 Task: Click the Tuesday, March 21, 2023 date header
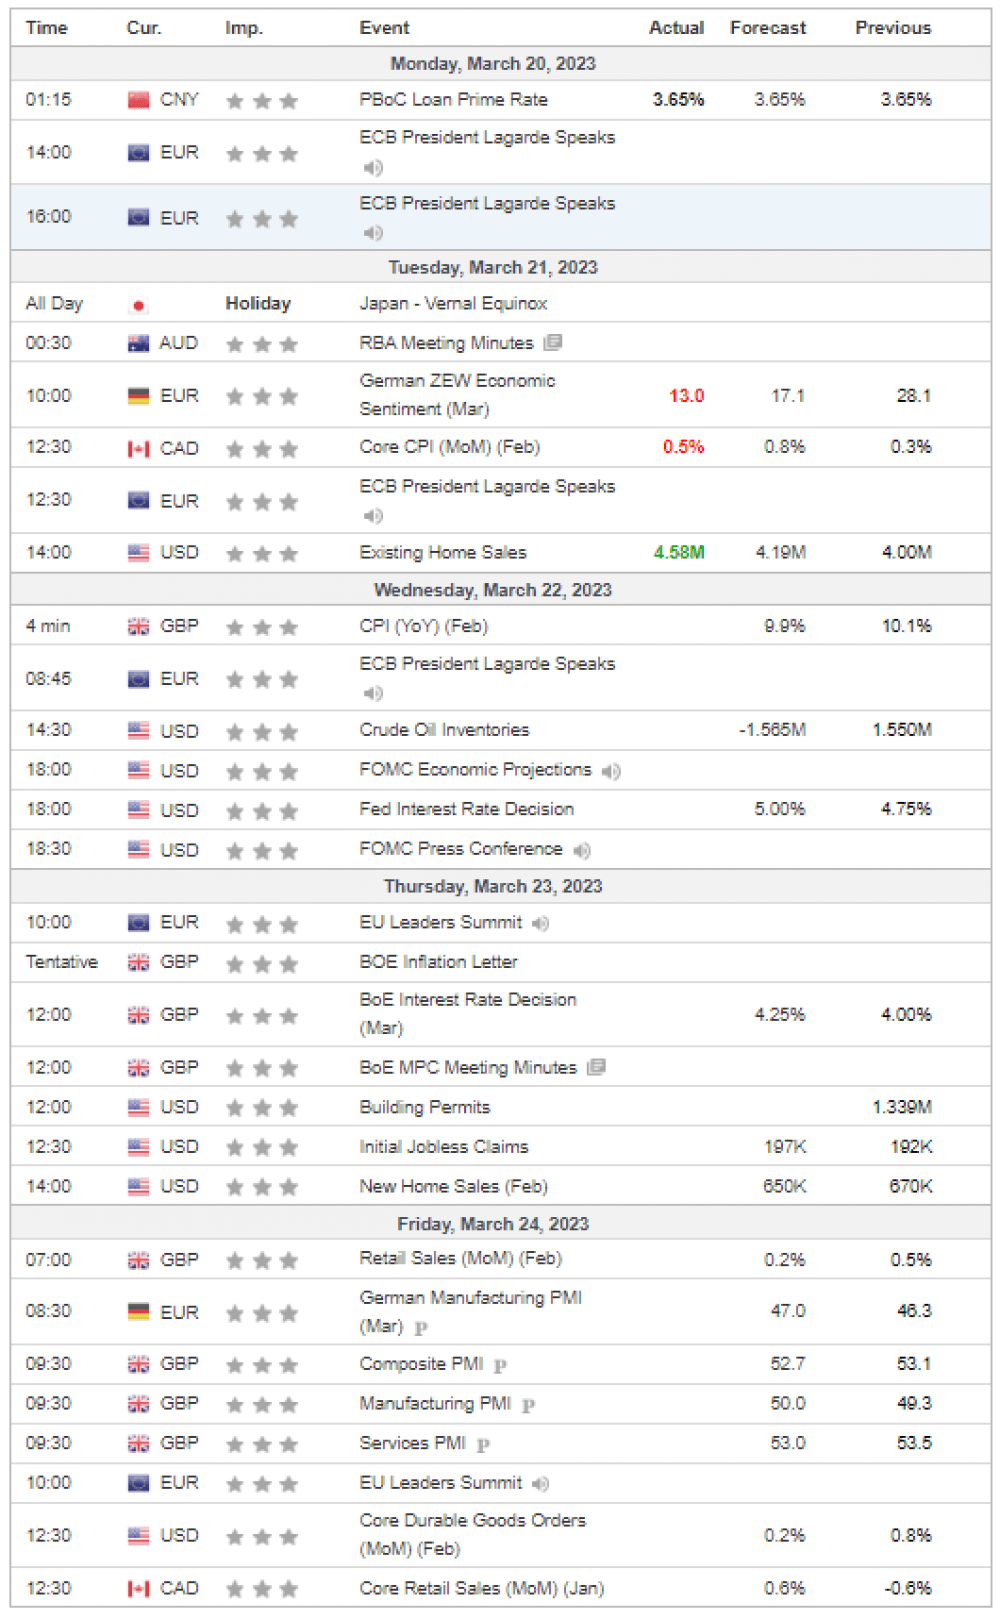pyautogui.click(x=493, y=268)
